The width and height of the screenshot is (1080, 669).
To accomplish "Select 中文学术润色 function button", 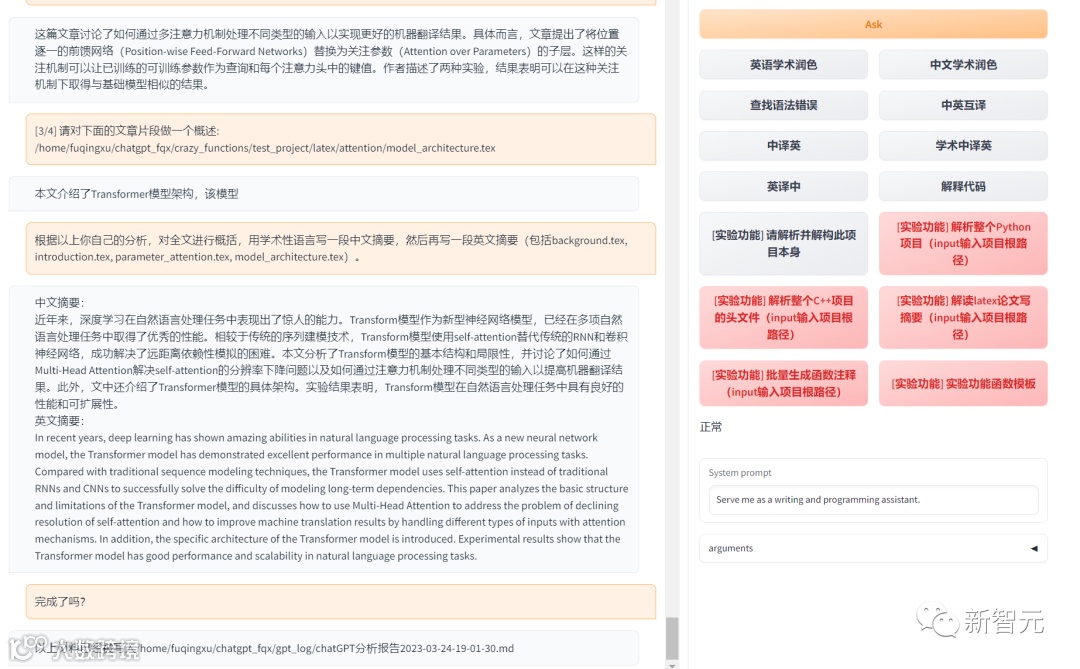I will pos(963,65).
